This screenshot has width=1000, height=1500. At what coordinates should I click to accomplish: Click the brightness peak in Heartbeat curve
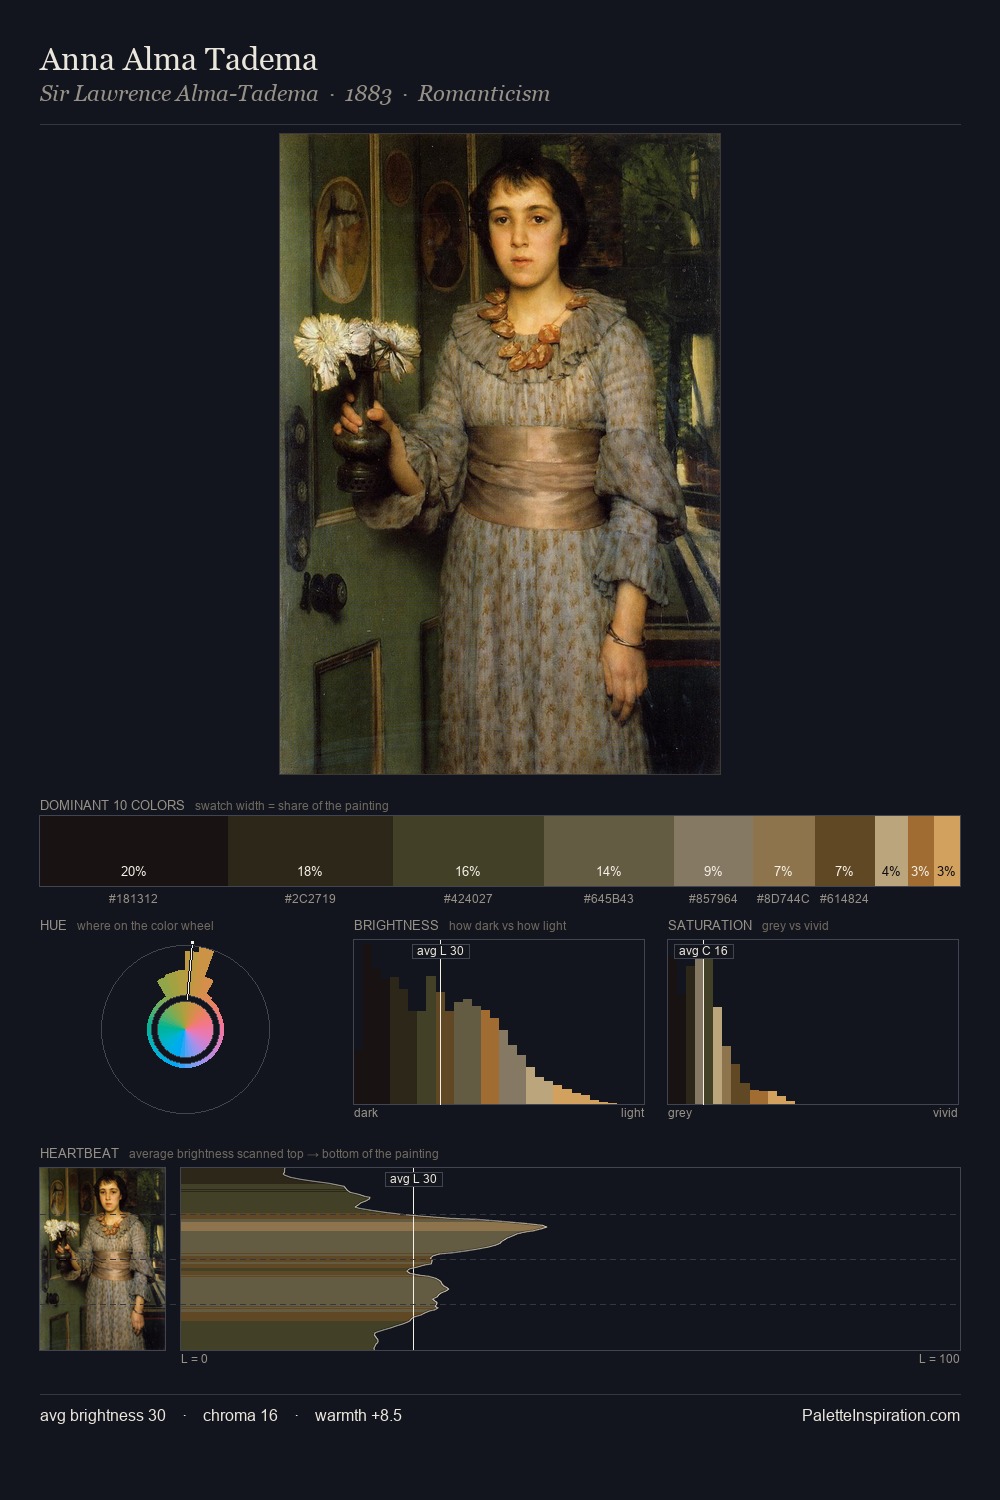[545, 1227]
